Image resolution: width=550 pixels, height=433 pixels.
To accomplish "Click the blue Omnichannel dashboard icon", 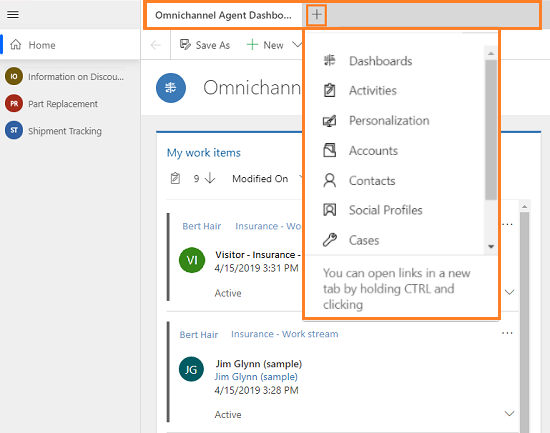I will coord(171,88).
